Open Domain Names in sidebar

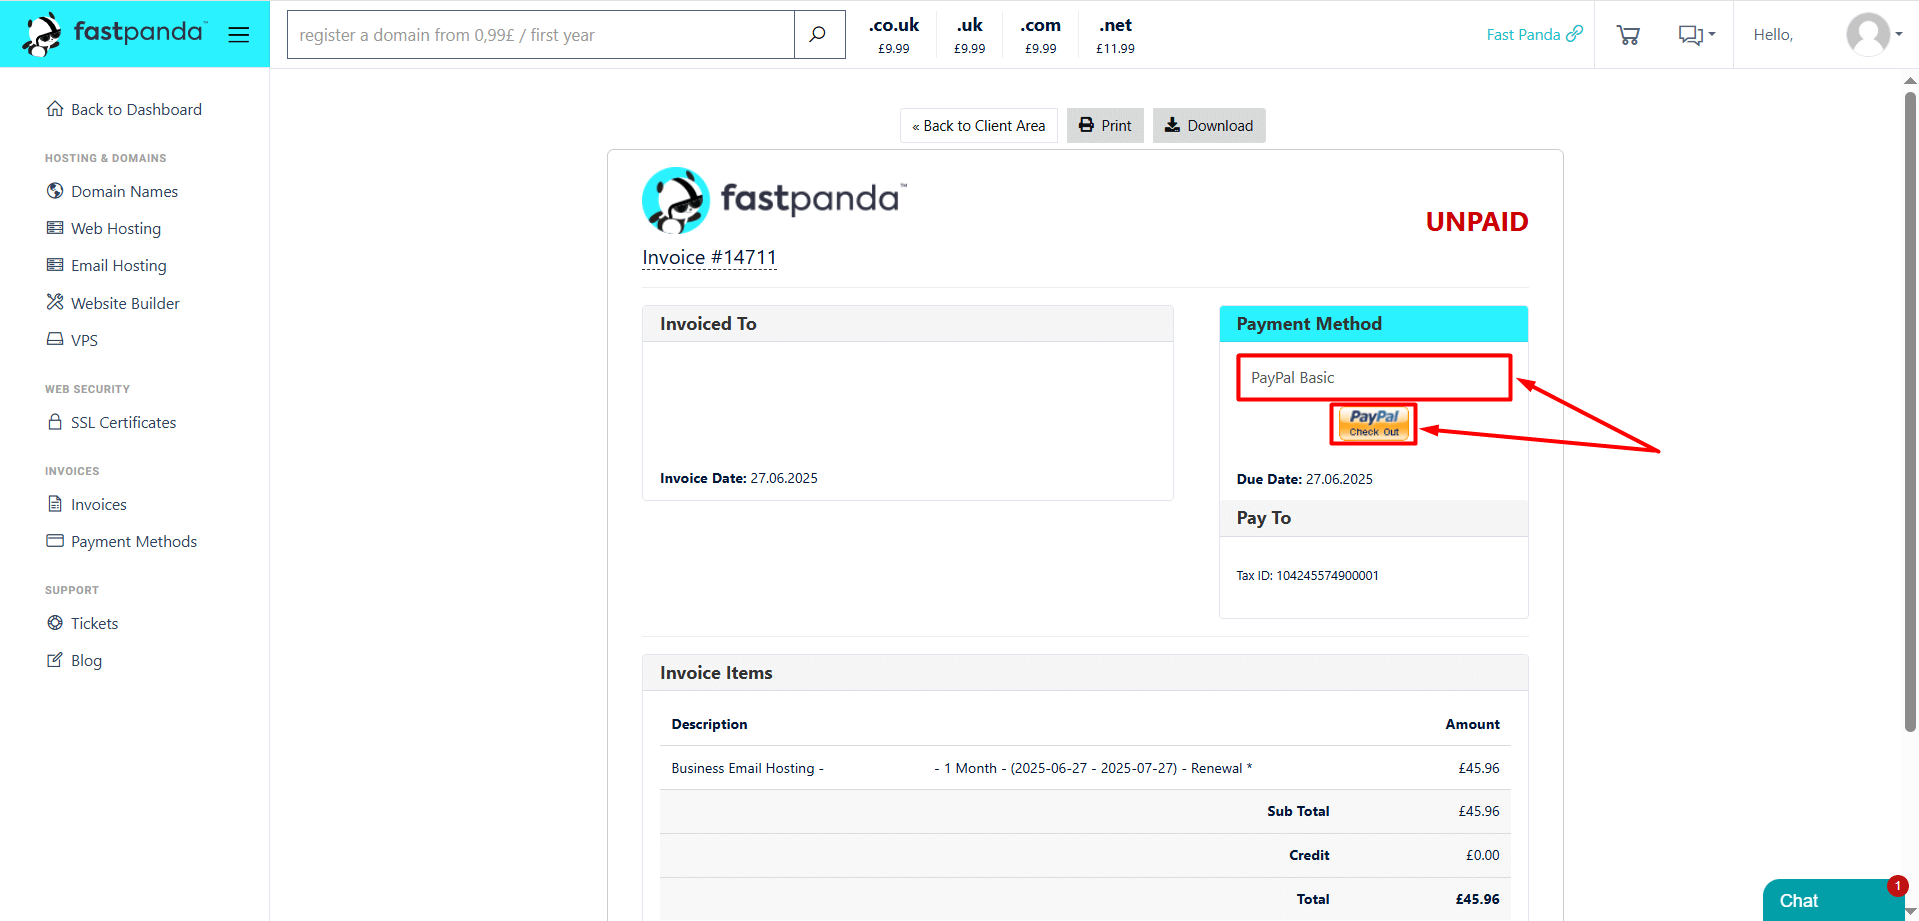112,191
